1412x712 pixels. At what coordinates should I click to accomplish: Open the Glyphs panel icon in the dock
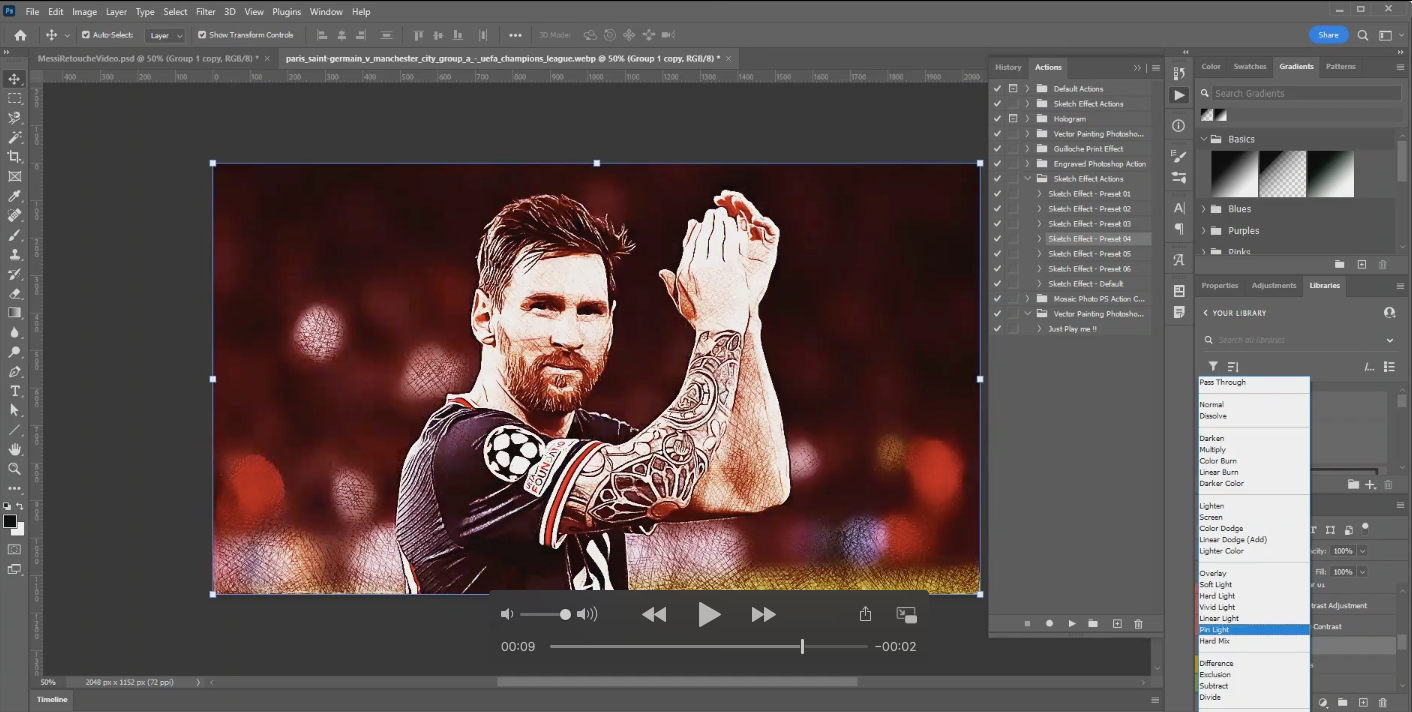tap(1179, 260)
